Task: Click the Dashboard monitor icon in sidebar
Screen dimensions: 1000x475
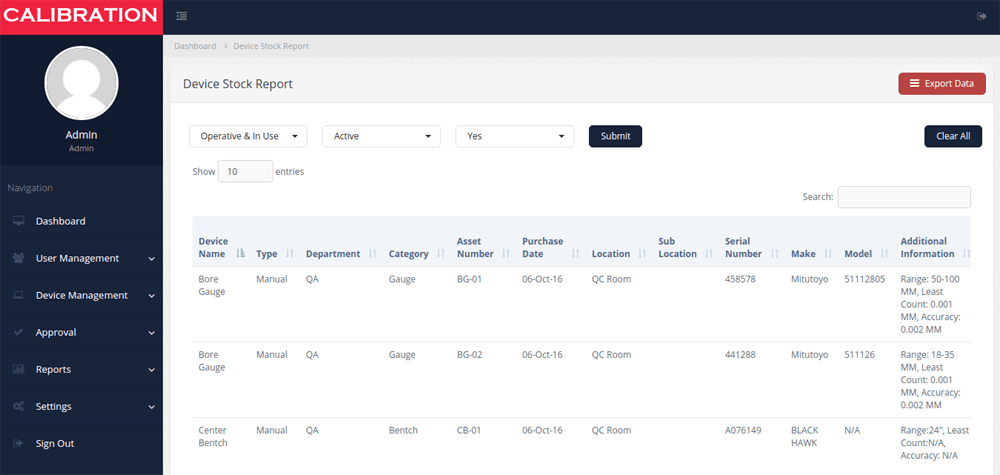Action: point(18,221)
